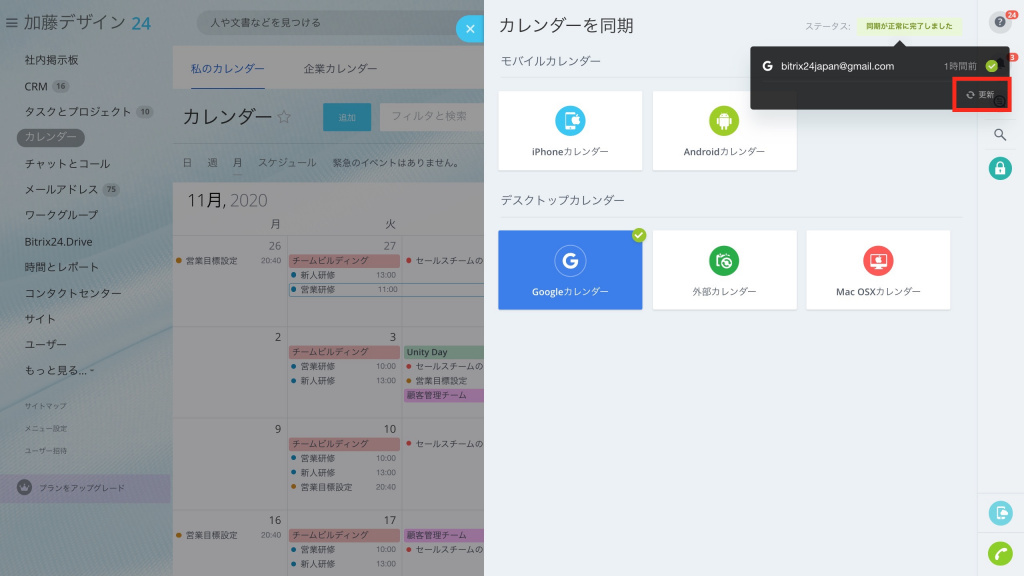Image resolution: width=1024 pixels, height=576 pixels.
Task: Open カレンダー in the left menu
Action: point(50,137)
